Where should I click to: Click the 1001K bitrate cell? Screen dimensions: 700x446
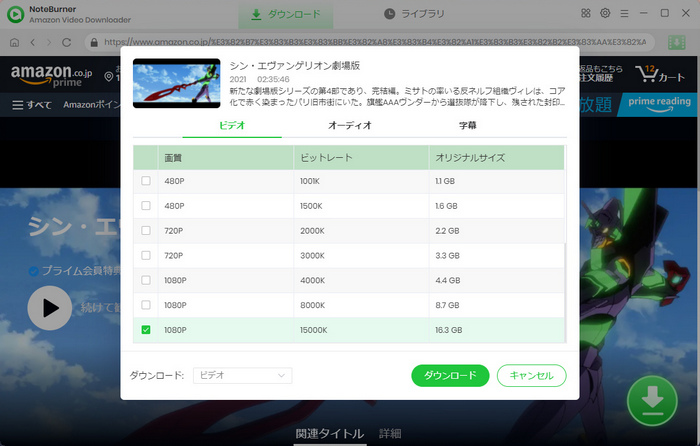pyautogui.click(x=361, y=181)
